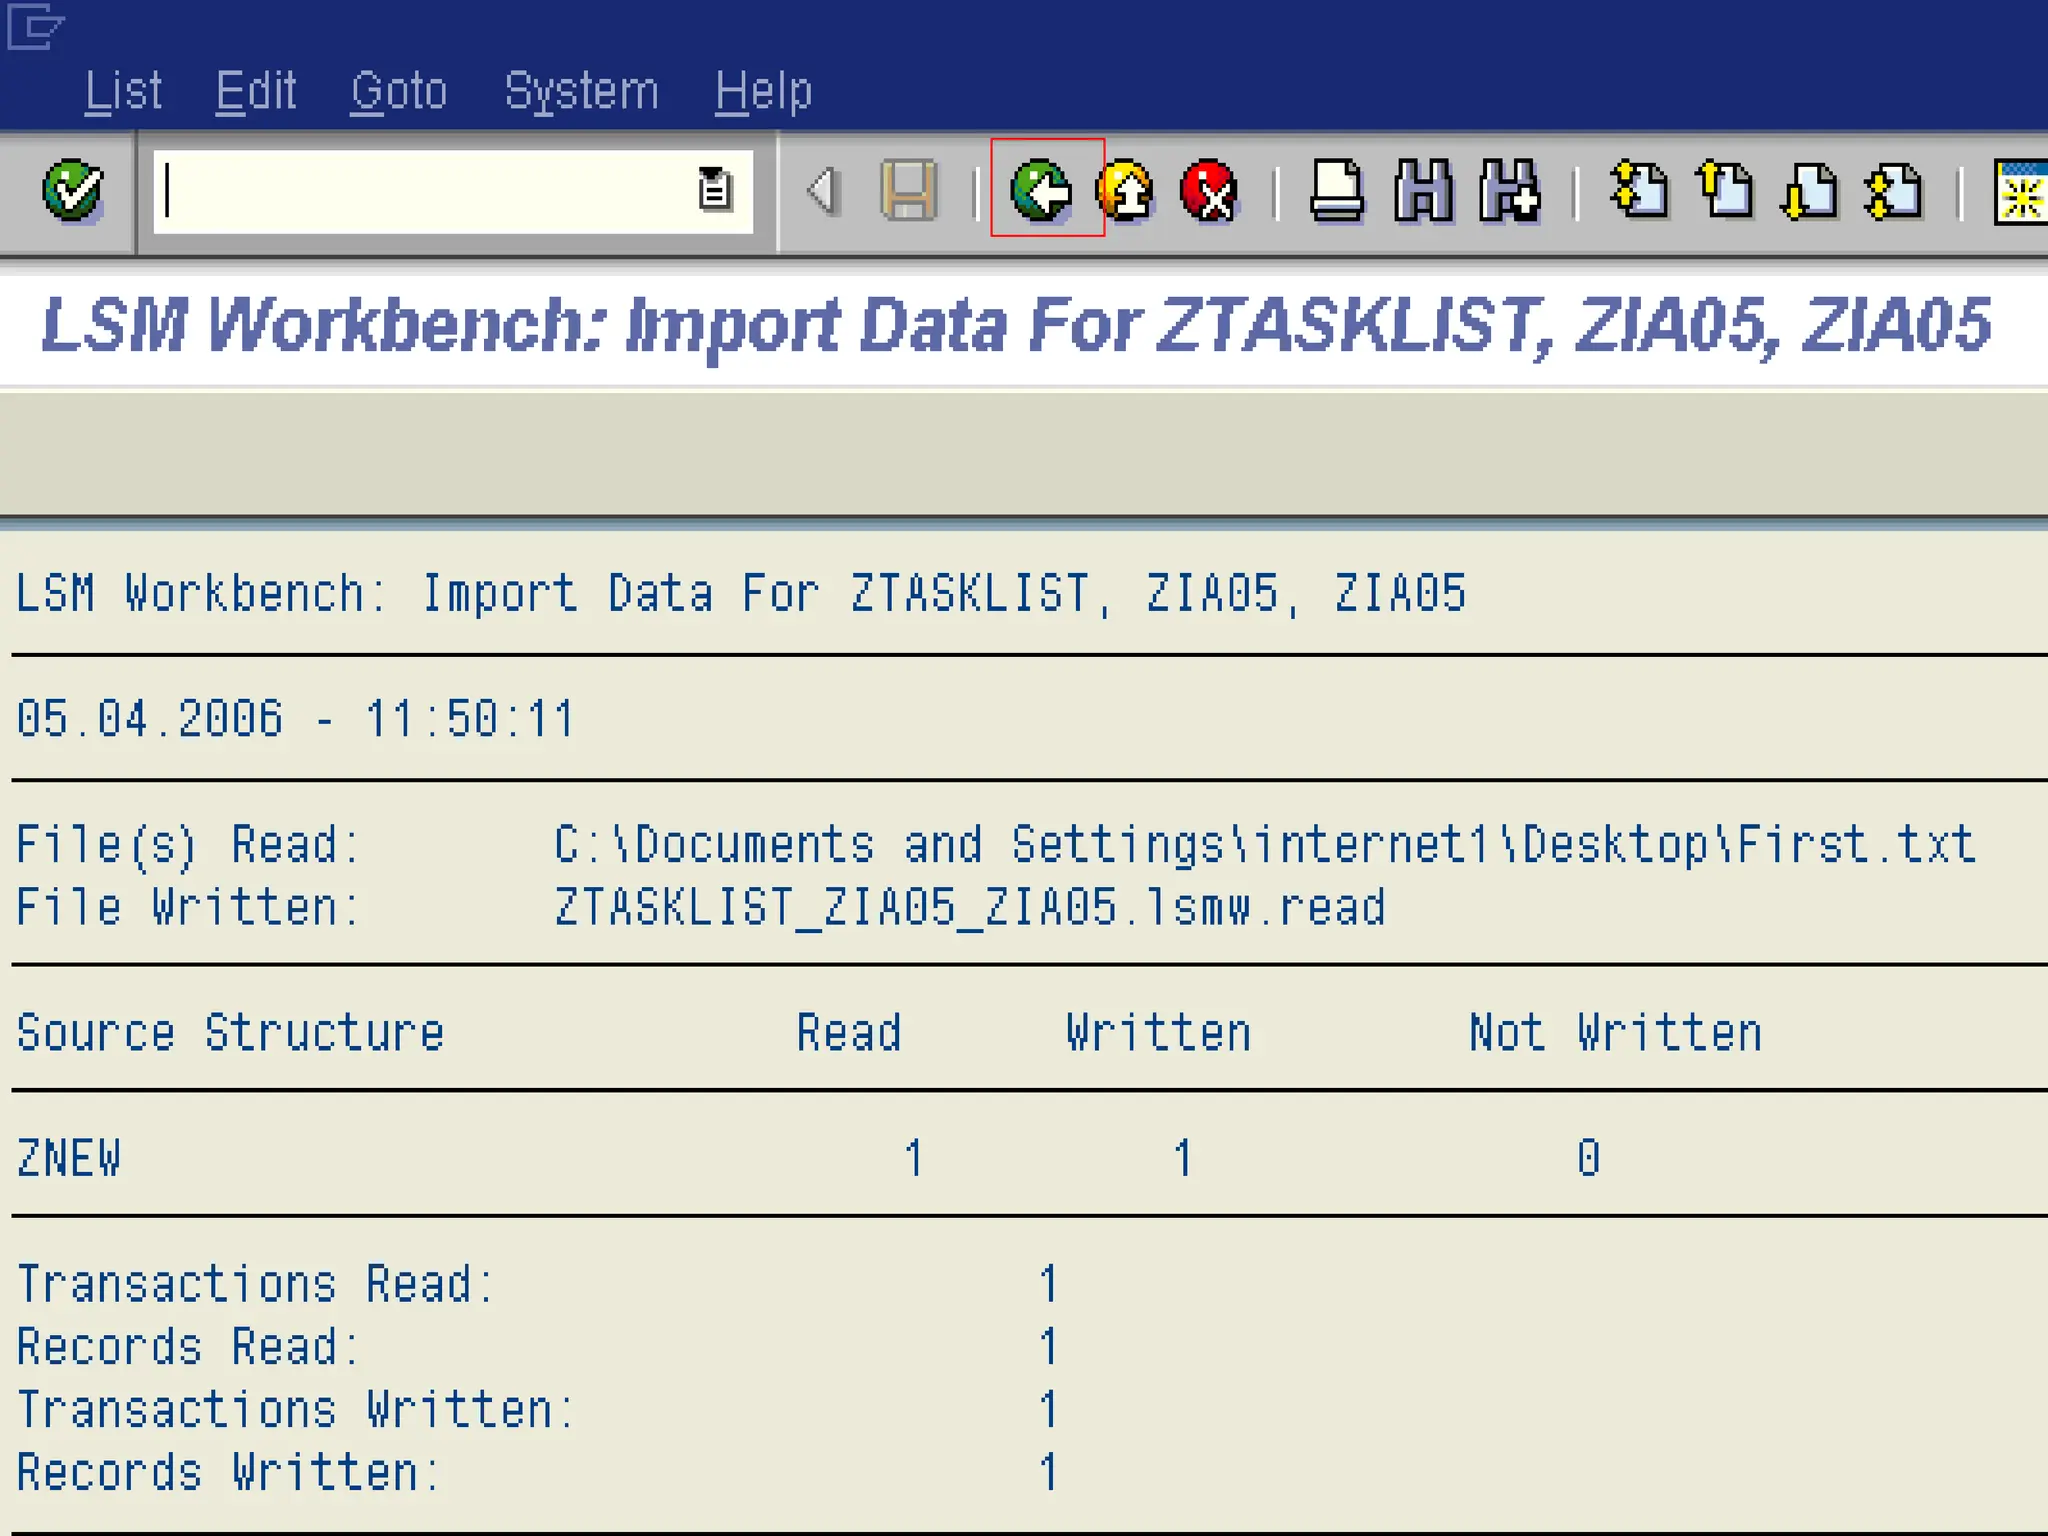
Task: Click the Find binoculars icon
Action: tap(1423, 190)
